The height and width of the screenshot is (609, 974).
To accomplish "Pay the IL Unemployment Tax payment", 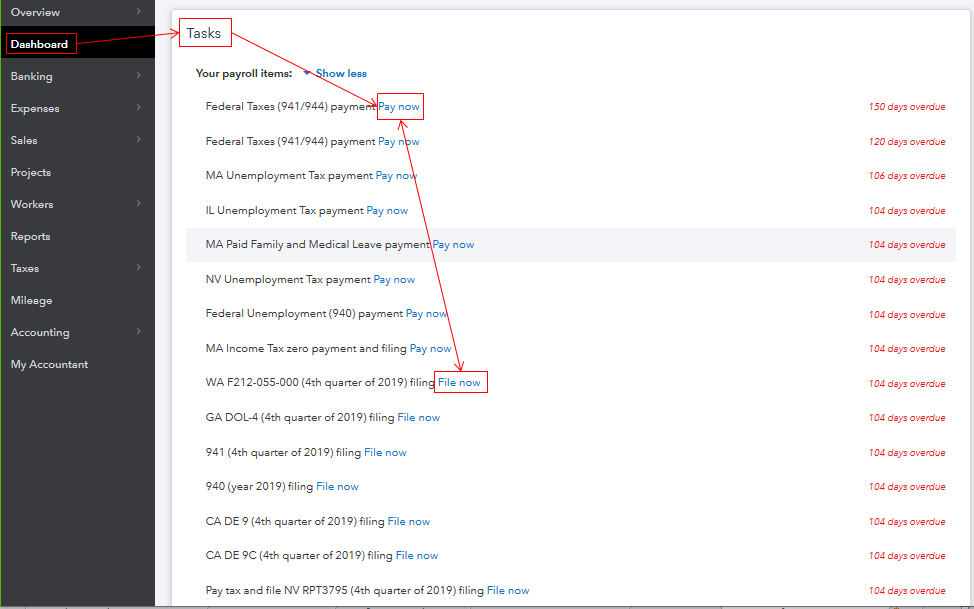I will tap(387, 210).
